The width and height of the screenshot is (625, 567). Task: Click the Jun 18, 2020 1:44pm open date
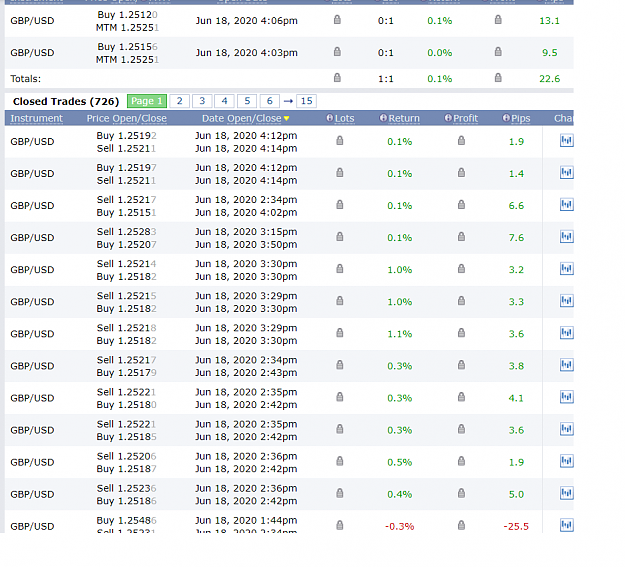point(246,520)
